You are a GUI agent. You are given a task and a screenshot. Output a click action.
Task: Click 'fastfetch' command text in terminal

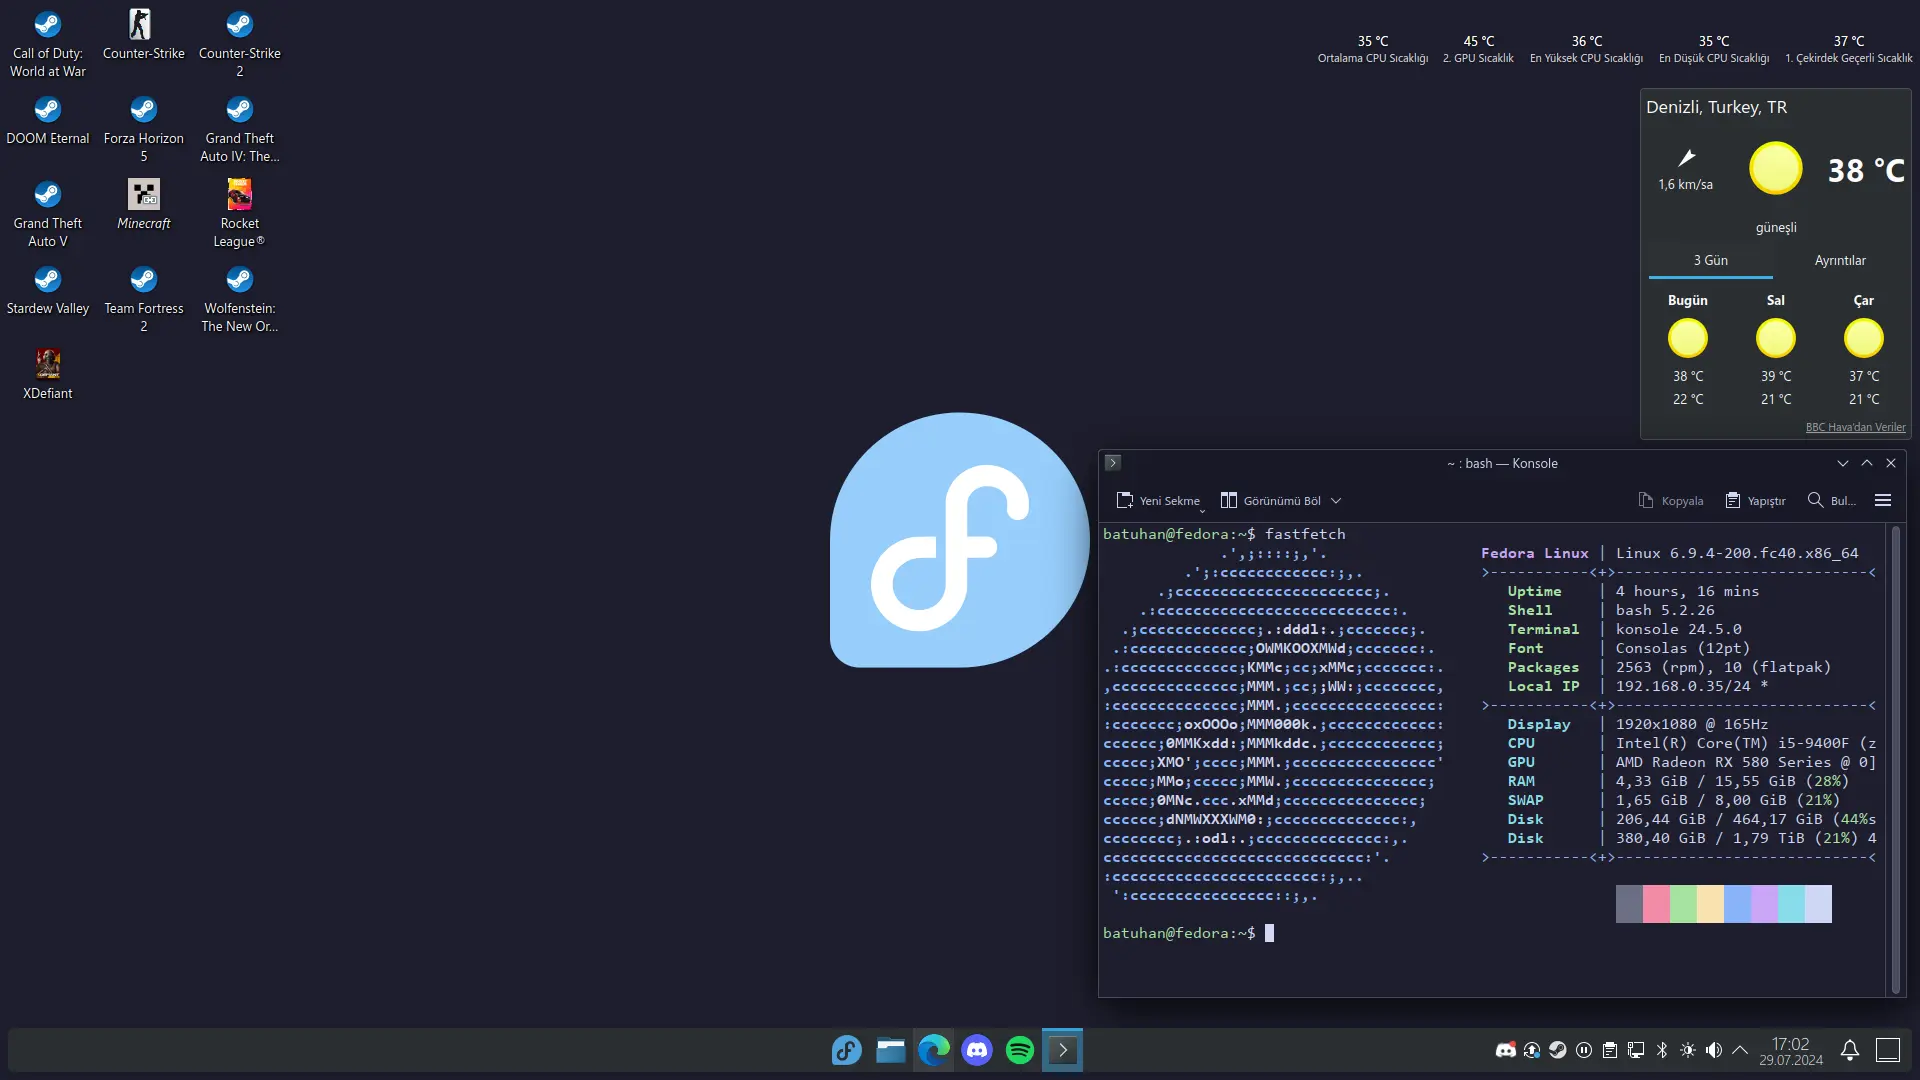pos(1305,534)
